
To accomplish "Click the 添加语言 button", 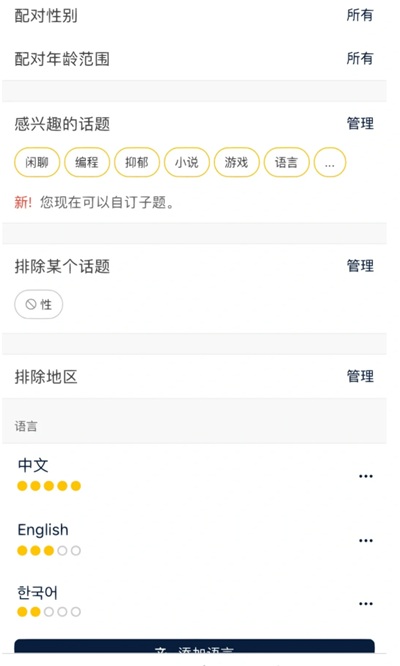I will tap(194, 646).
